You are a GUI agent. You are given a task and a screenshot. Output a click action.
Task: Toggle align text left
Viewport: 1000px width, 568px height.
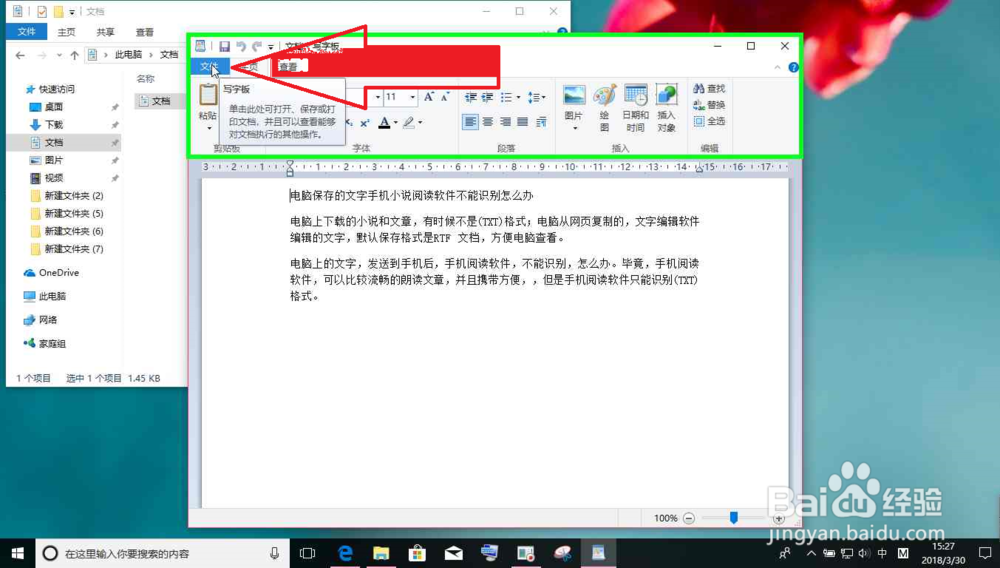(x=470, y=122)
